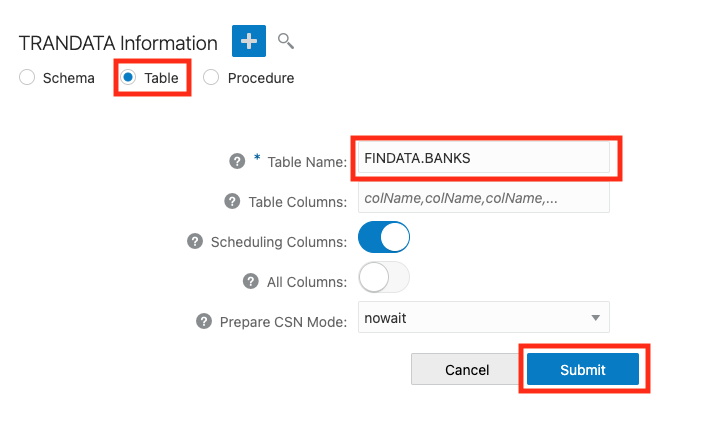Expand the Prepare CSN Mode dropdown
The height and width of the screenshot is (437, 715).
coord(484,318)
